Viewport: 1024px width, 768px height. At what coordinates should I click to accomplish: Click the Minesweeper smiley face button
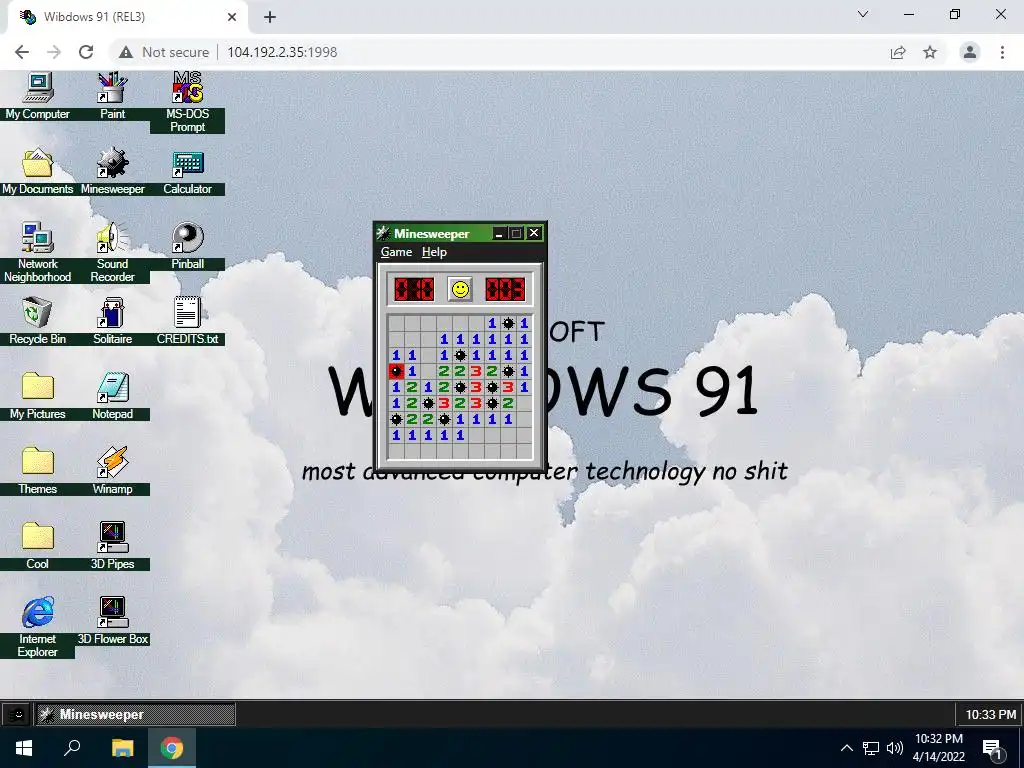click(x=460, y=289)
